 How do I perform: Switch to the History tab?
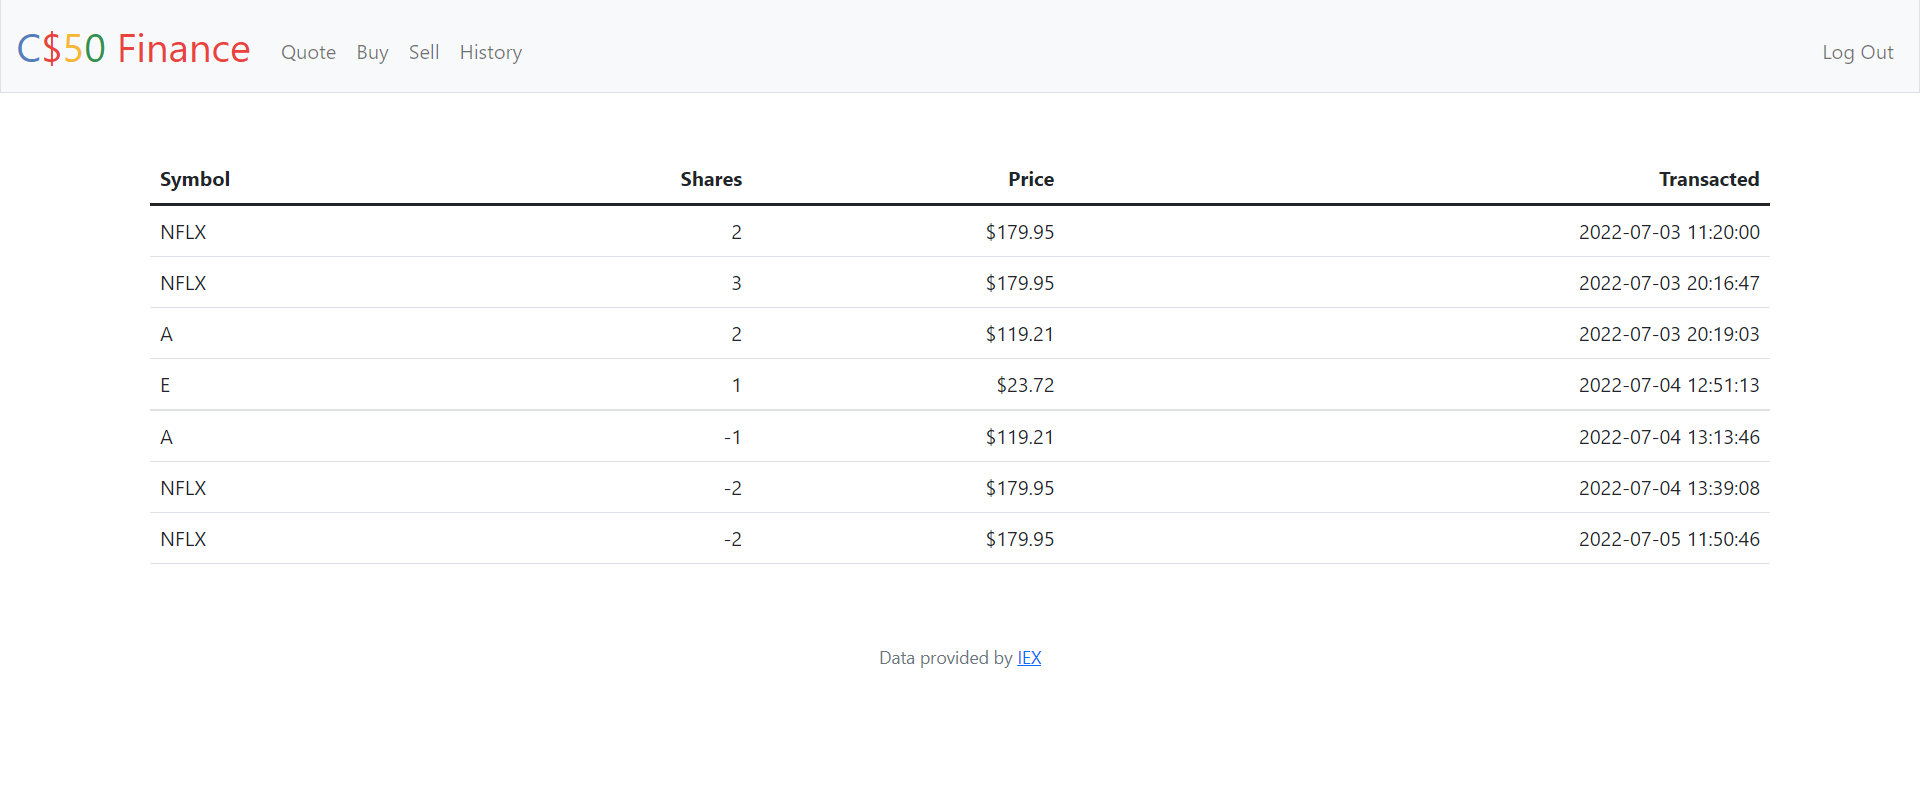tap(490, 52)
